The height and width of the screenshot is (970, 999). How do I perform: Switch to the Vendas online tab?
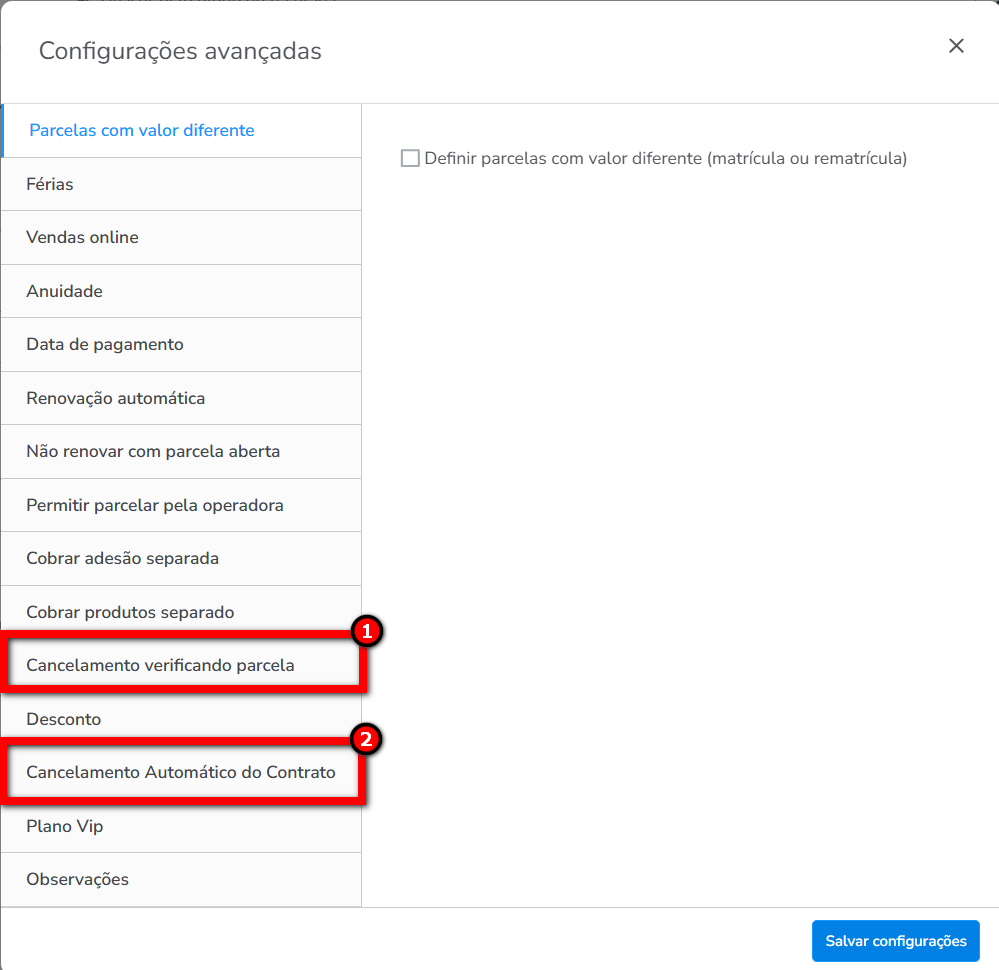(x=83, y=238)
